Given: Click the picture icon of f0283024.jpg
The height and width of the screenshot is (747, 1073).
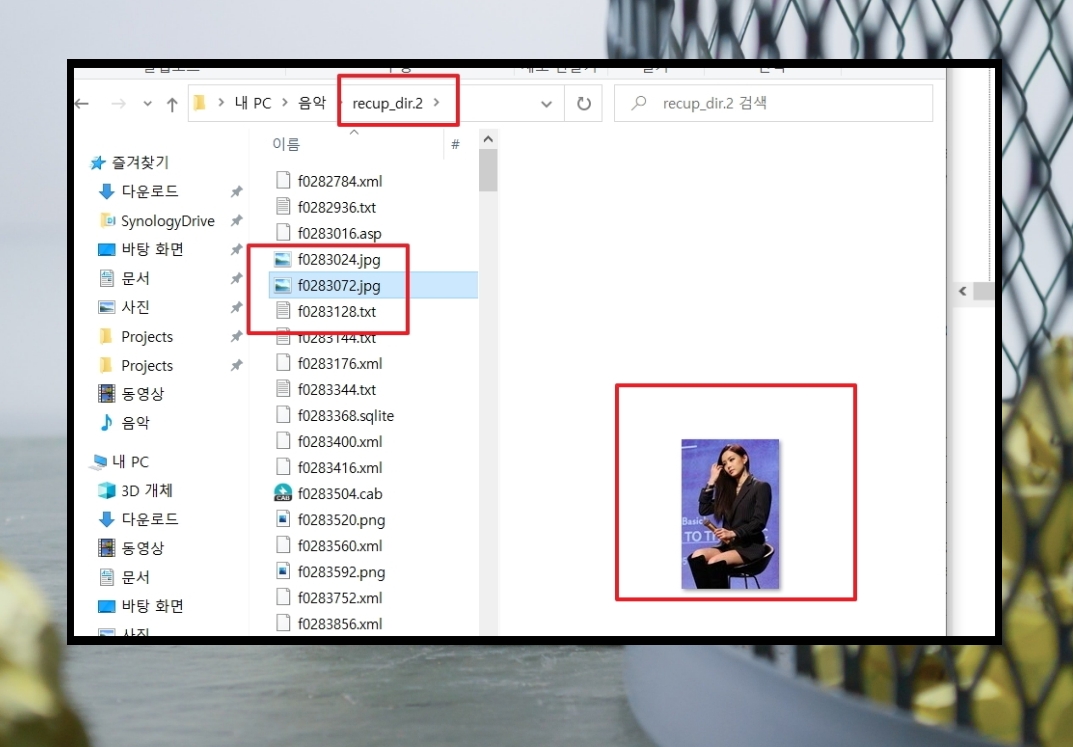Looking at the screenshot, I should 283,259.
